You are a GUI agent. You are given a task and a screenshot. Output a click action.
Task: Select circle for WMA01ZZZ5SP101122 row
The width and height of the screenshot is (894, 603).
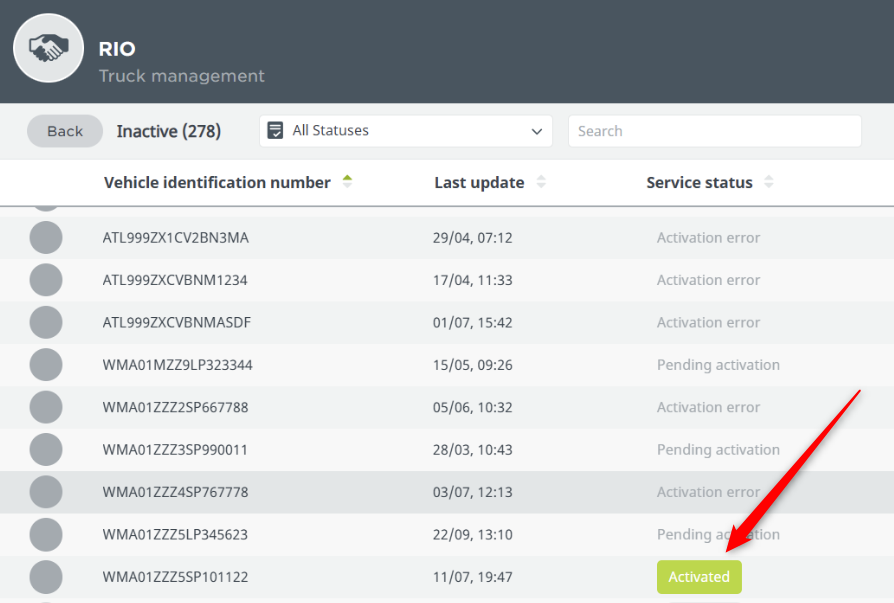[x=46, y=577]
